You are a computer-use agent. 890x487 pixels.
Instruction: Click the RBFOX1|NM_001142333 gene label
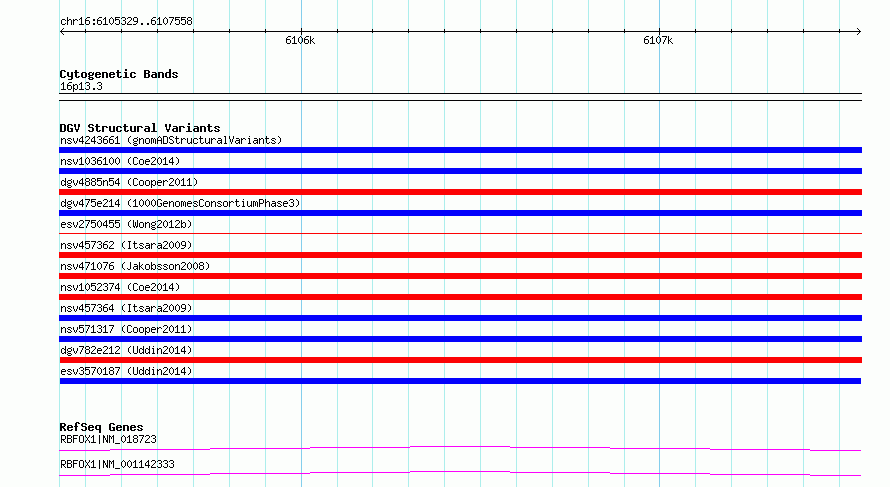pos(117,464)
